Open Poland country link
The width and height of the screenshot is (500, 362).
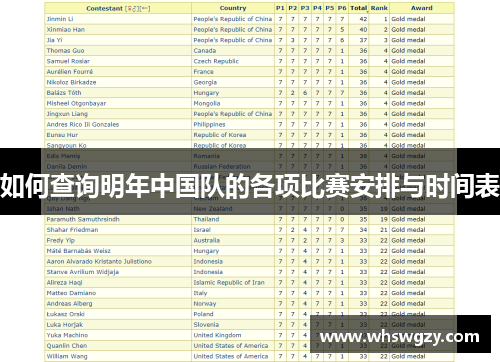click(203, 314)
